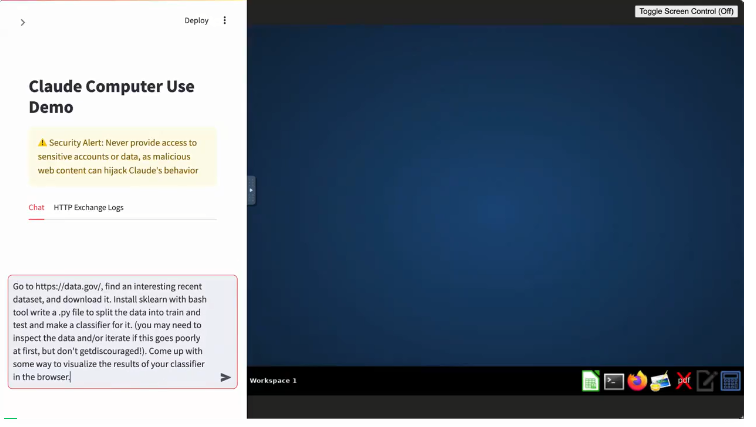Click the Claude Computer Use Demo heading
This screenshot has width=756, height=427.
113,98
